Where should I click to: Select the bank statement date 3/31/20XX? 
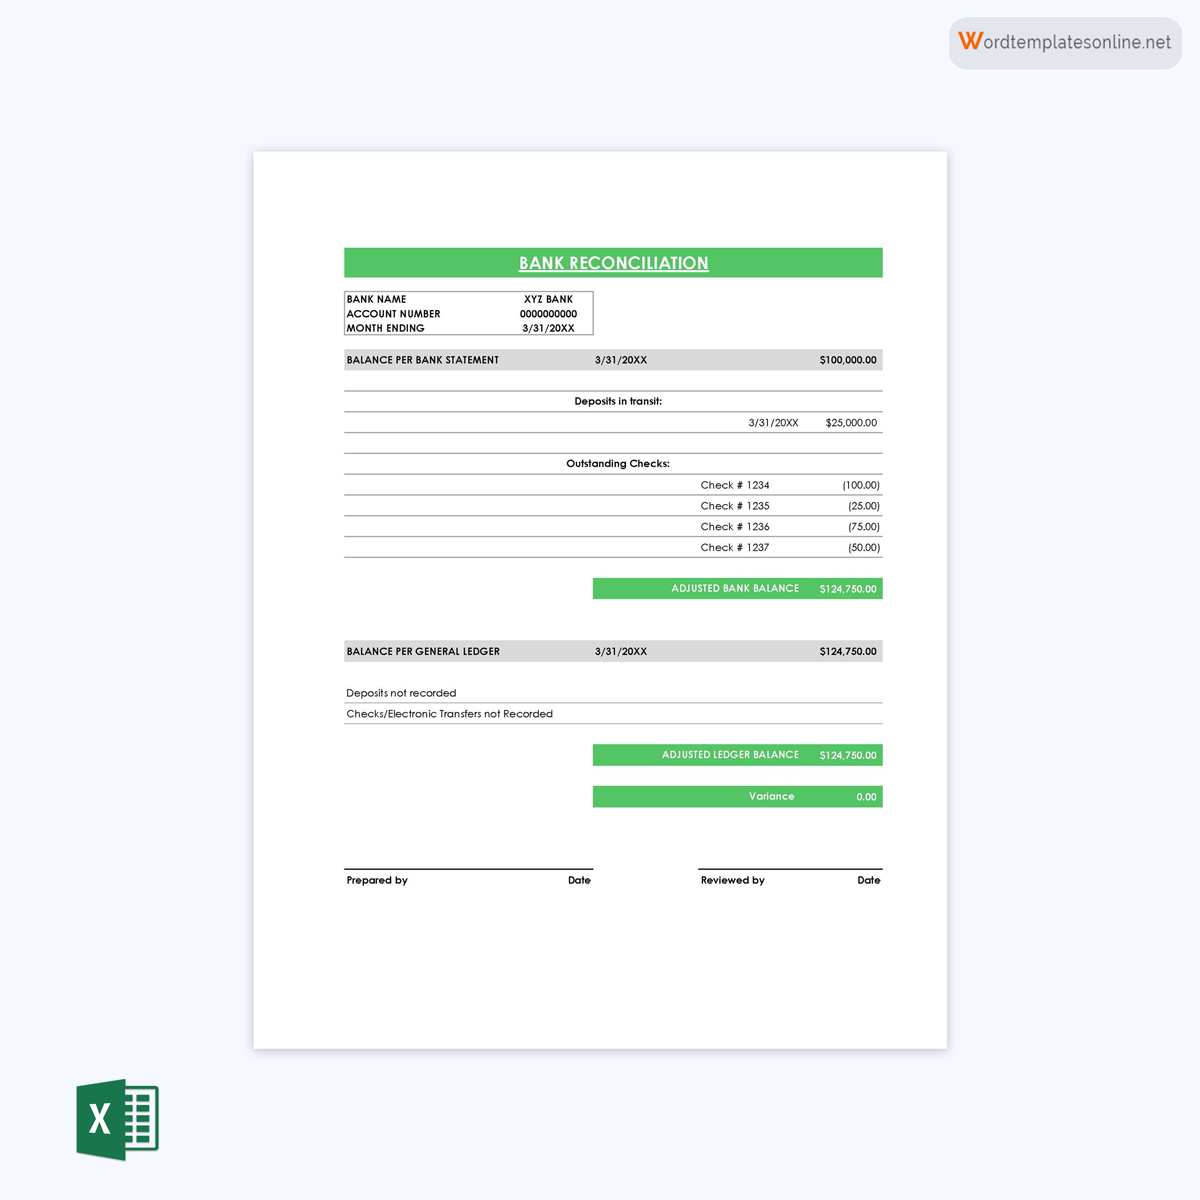pyautogui.click(x=621, y=360)
